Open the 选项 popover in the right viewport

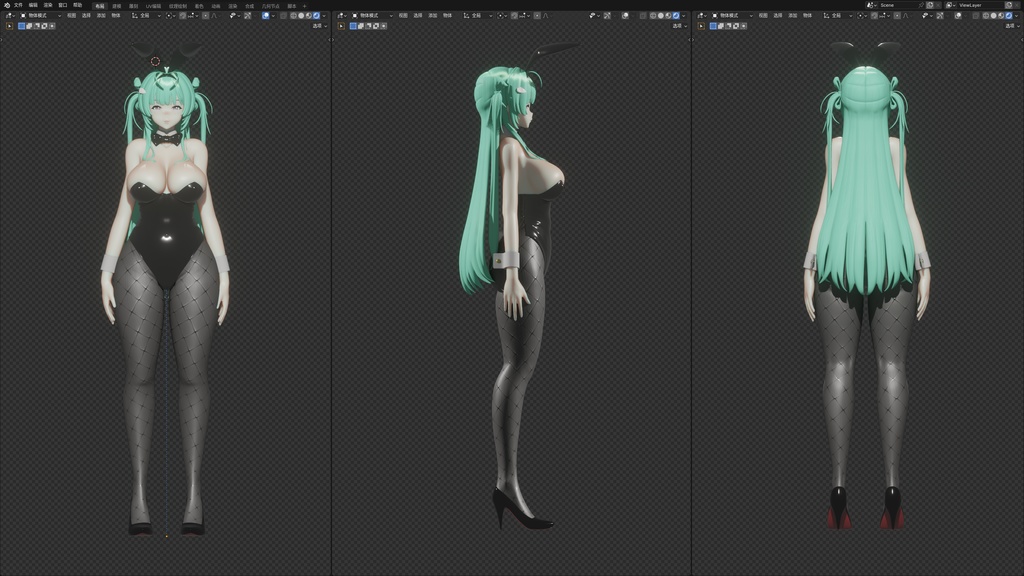[x=1012, y=26]
